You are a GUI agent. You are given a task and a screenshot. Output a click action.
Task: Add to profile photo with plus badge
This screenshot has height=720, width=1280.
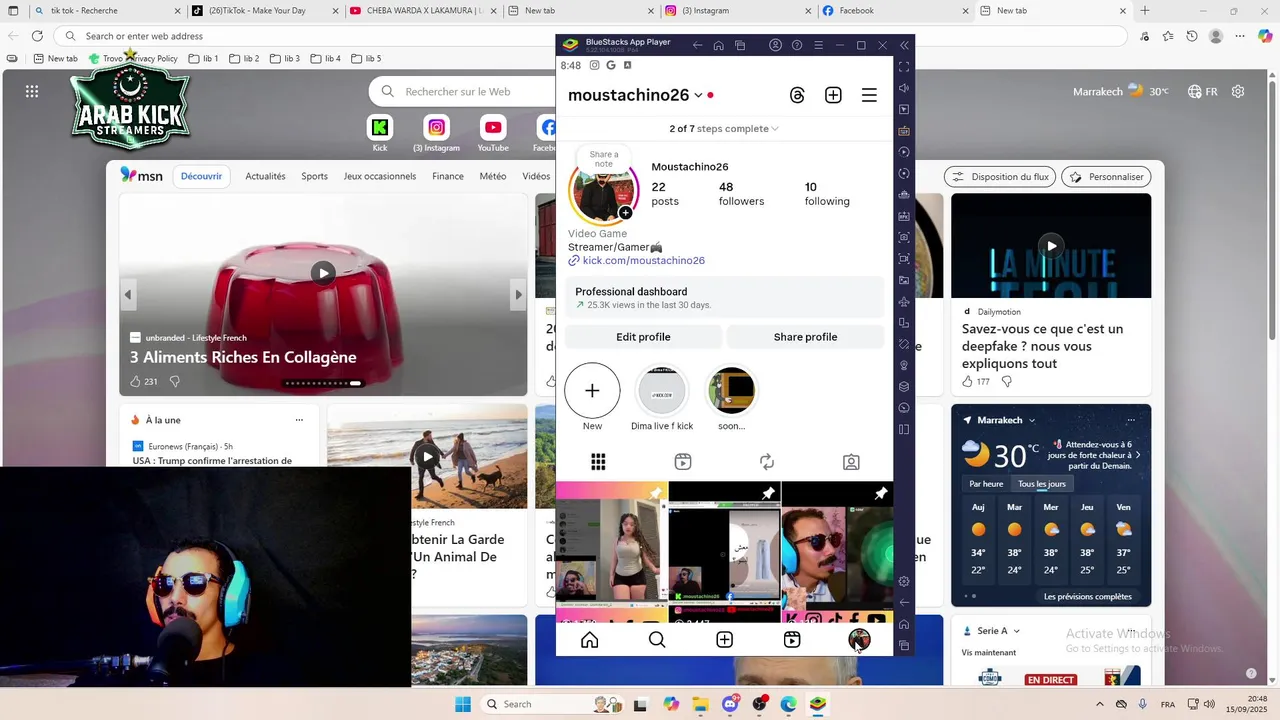pyautogui.click(x=625, y=213)
